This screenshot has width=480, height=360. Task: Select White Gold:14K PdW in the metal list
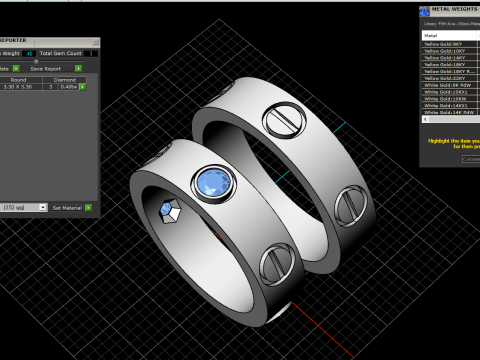point(450,112)
